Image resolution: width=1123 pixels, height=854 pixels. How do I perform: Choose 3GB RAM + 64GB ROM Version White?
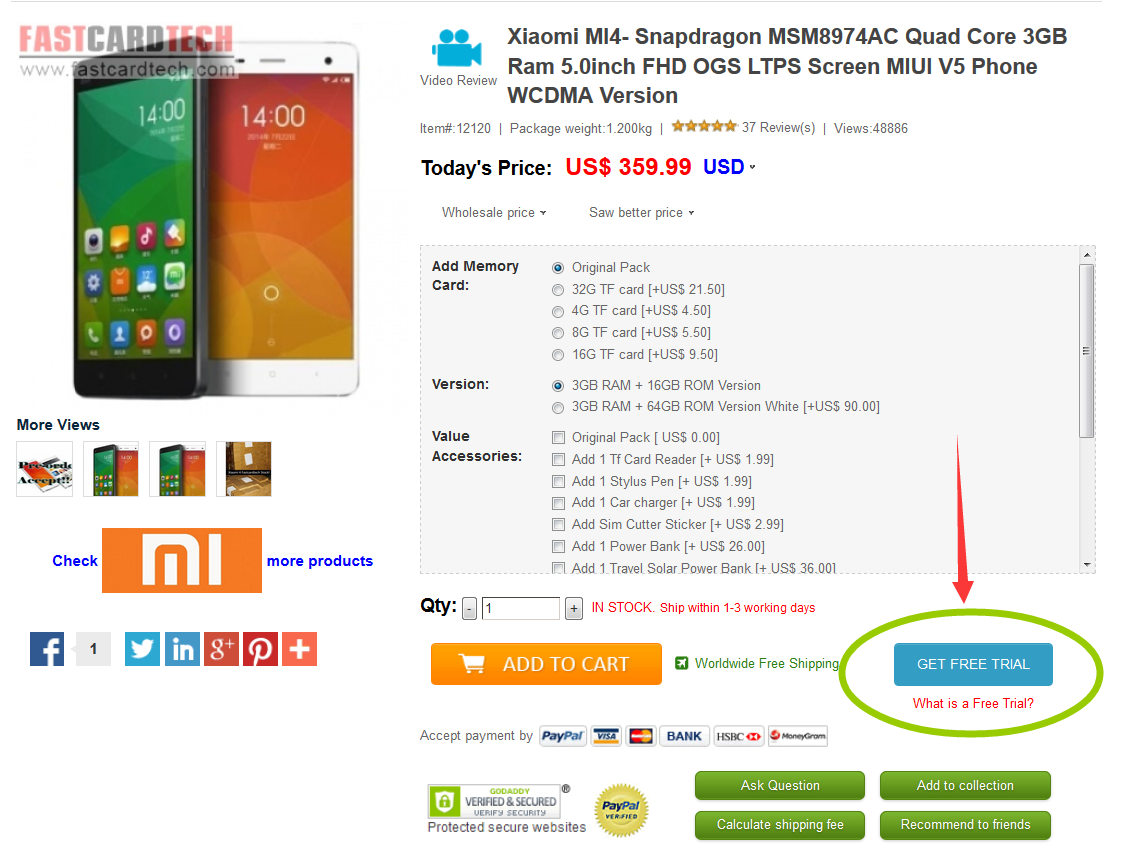pos(558,408)
